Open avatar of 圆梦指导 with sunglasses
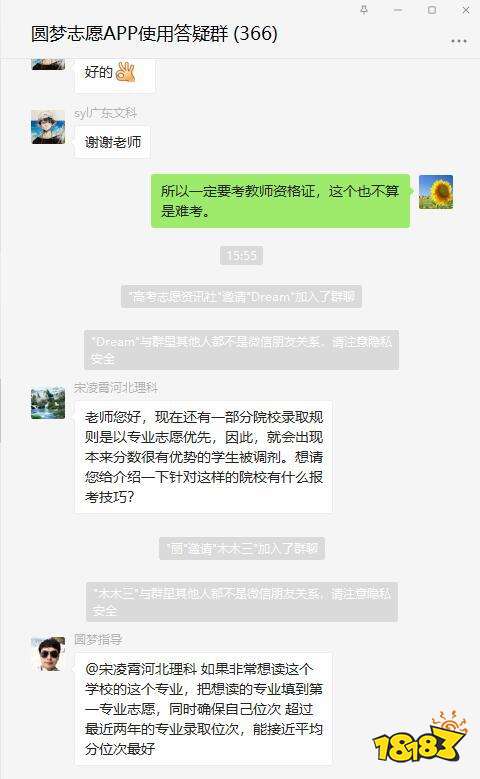This screenshot has height=779, width=480. click(x=48, y=654)
